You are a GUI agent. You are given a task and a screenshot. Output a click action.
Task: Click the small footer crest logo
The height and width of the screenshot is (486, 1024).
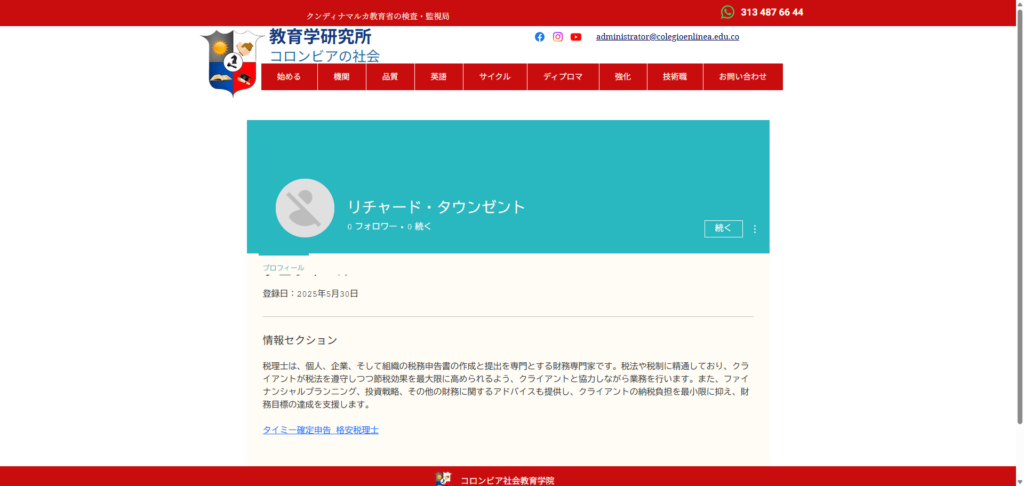point(443,479)
